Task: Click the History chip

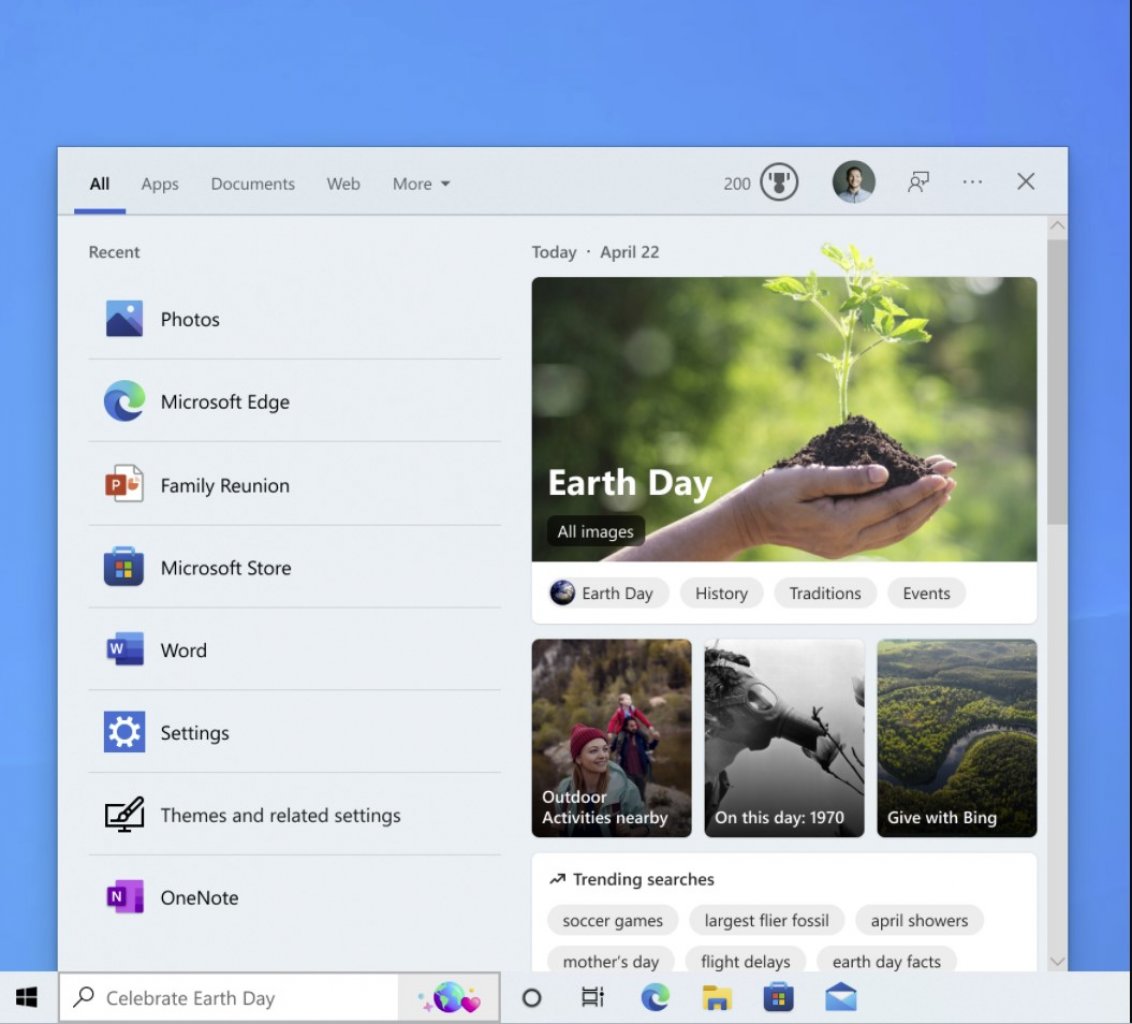Action: point(721,593)
